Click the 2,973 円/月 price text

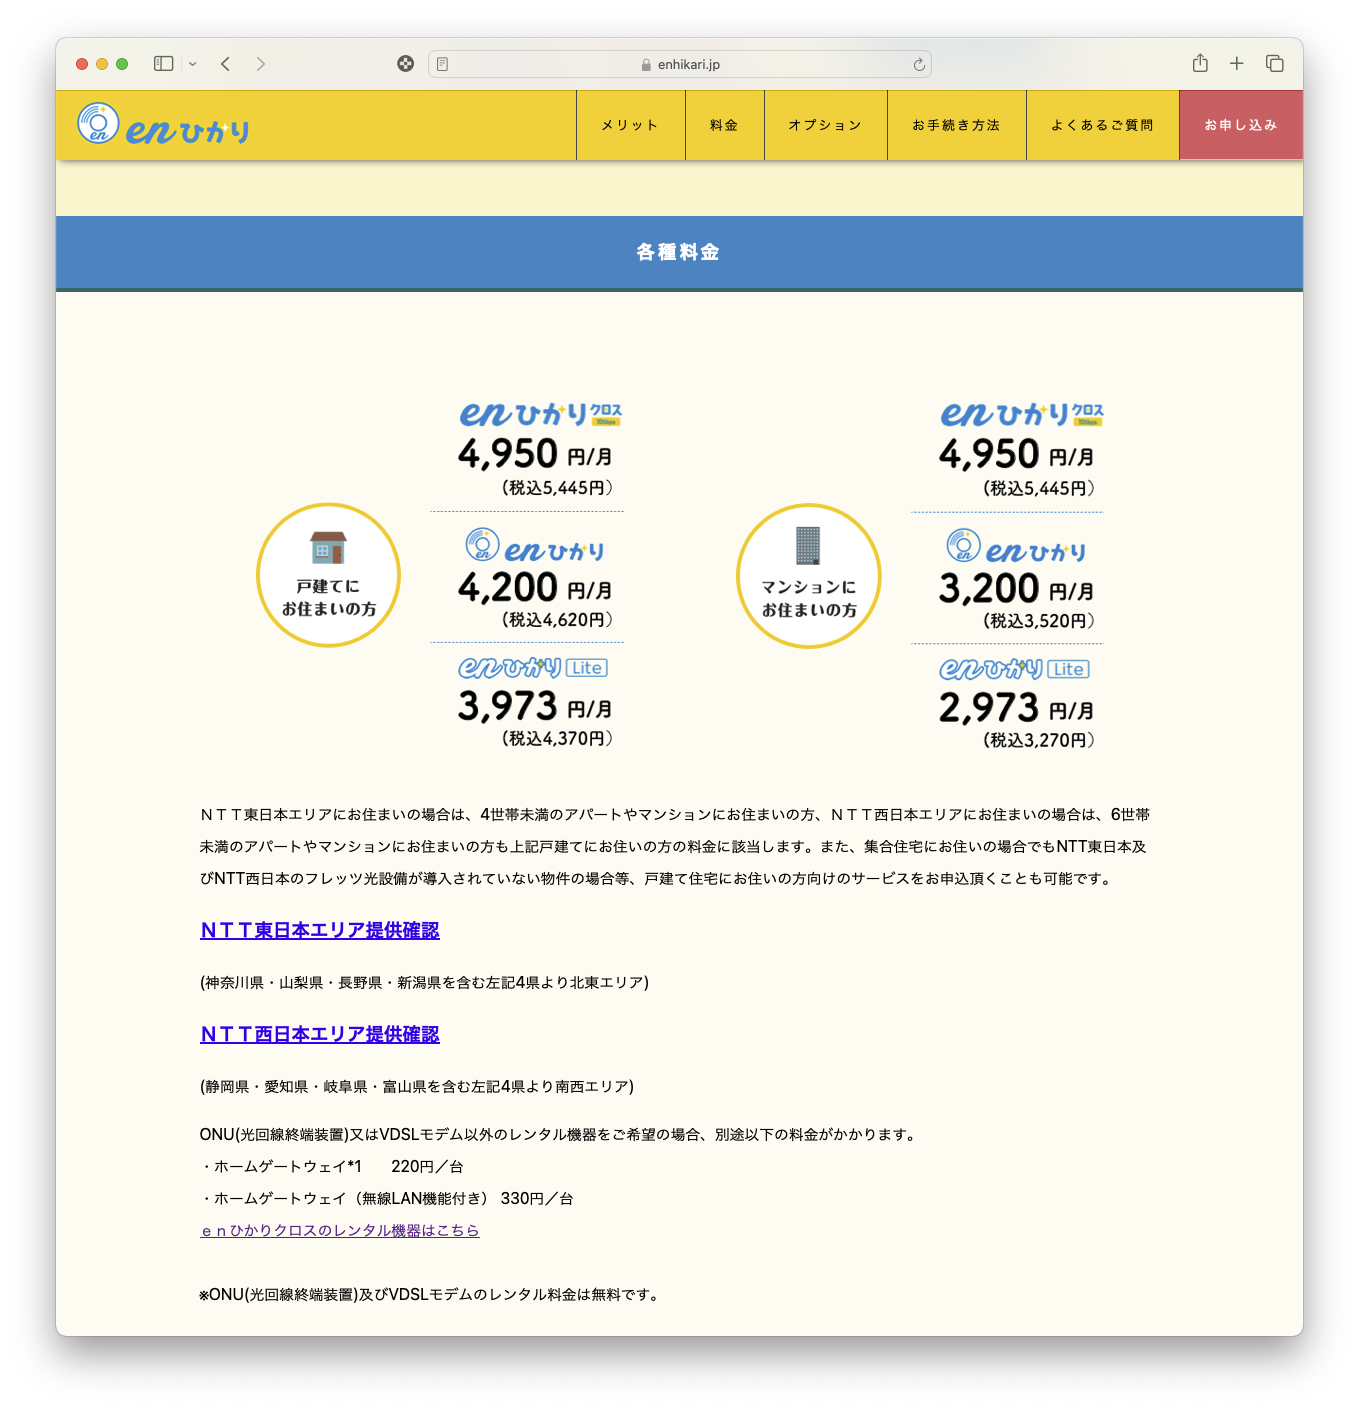coord(1016,707)
